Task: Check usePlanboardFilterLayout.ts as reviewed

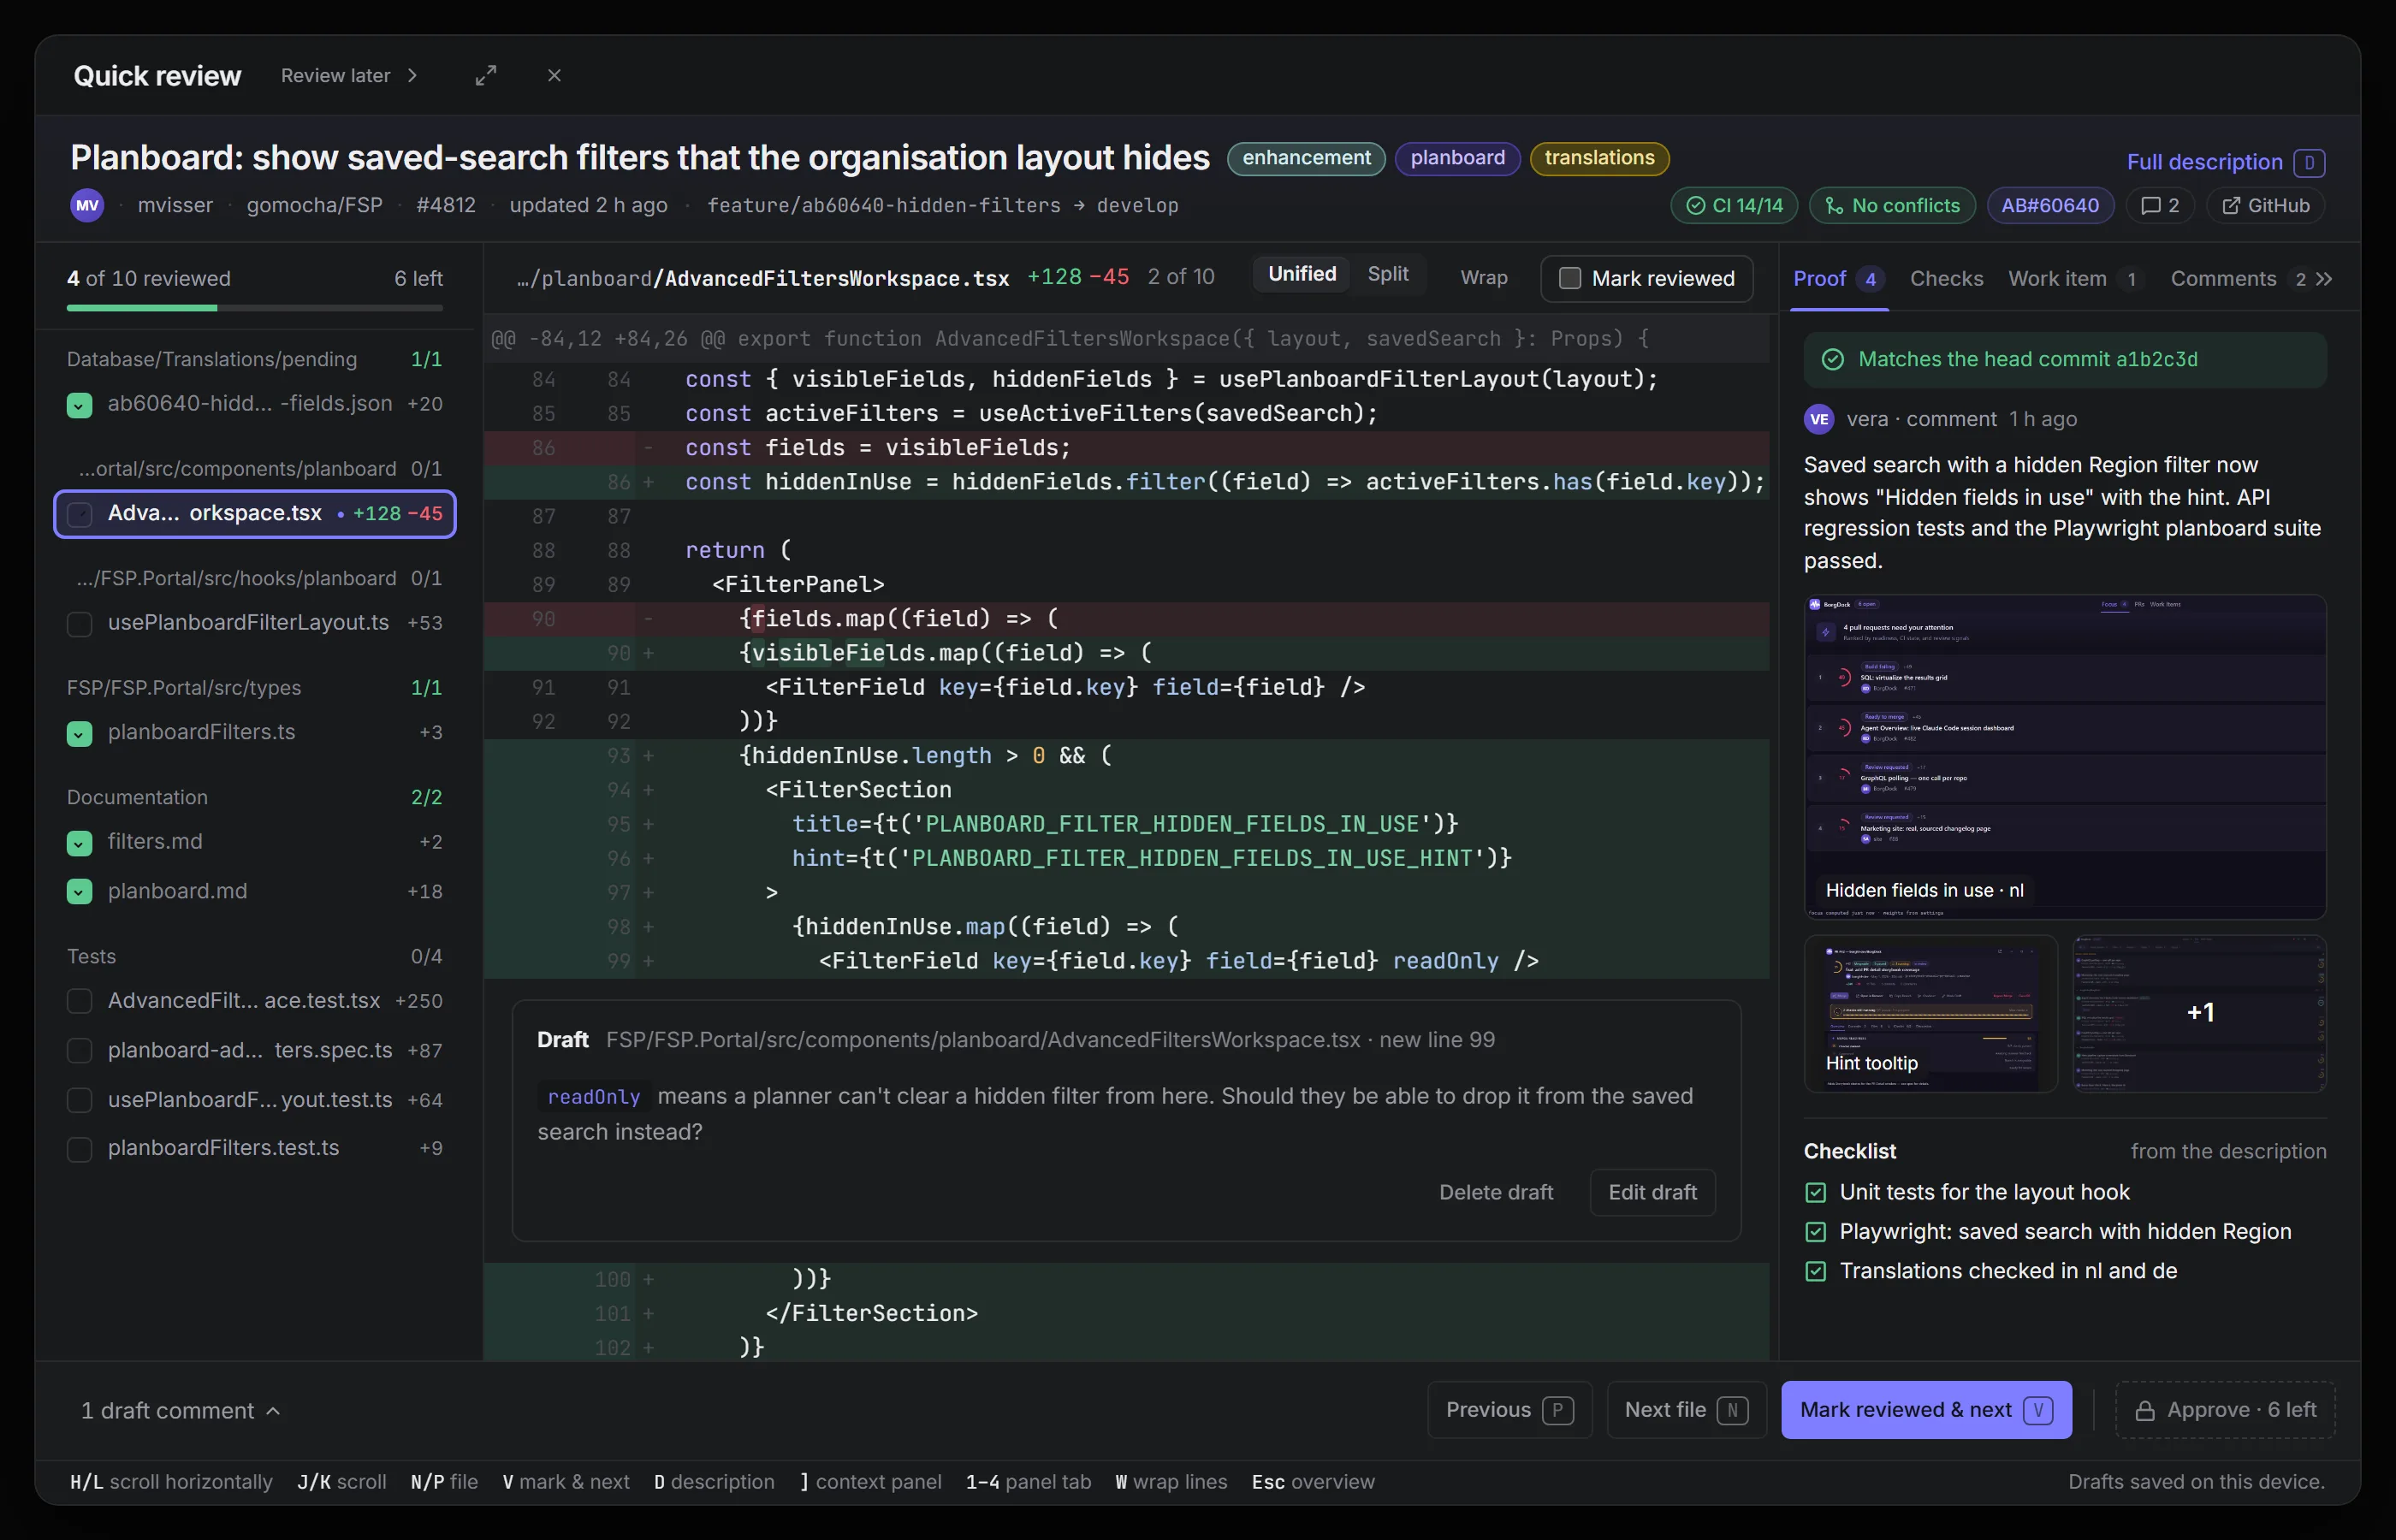Action: pos(80,624)
